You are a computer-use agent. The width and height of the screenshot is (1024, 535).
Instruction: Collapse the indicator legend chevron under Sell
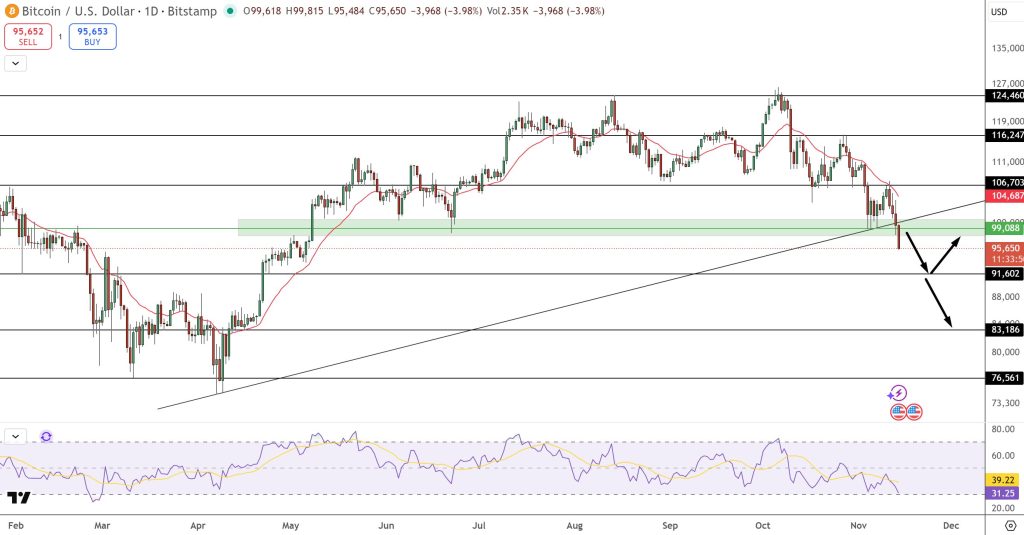point(15,63)
